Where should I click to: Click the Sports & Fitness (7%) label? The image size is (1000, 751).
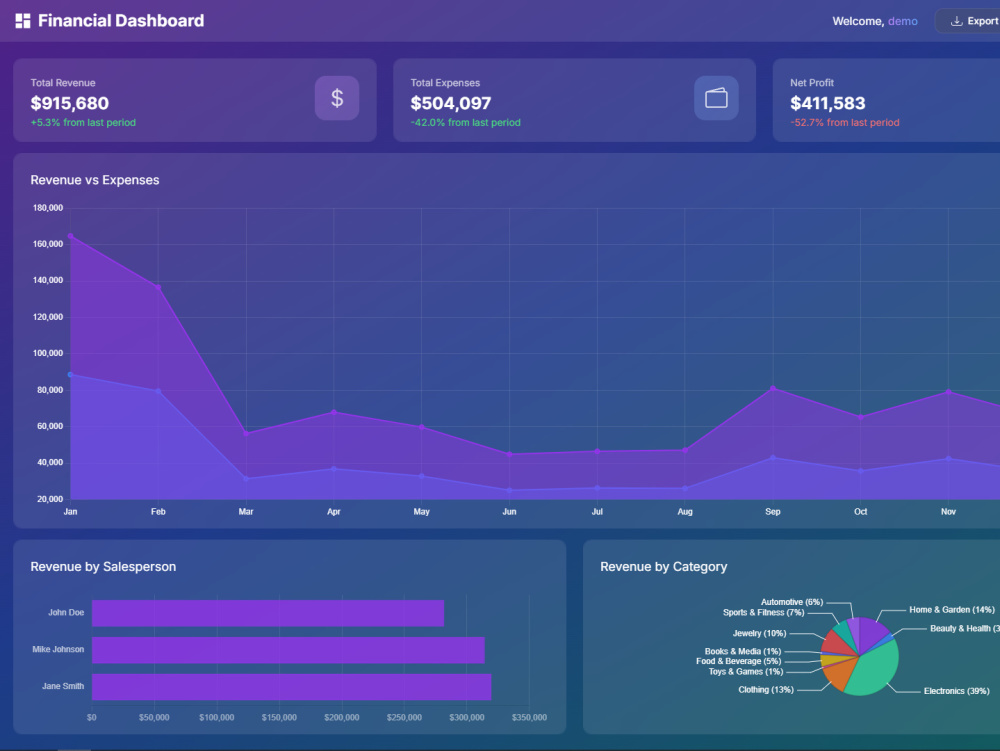(x=763, y=613)
